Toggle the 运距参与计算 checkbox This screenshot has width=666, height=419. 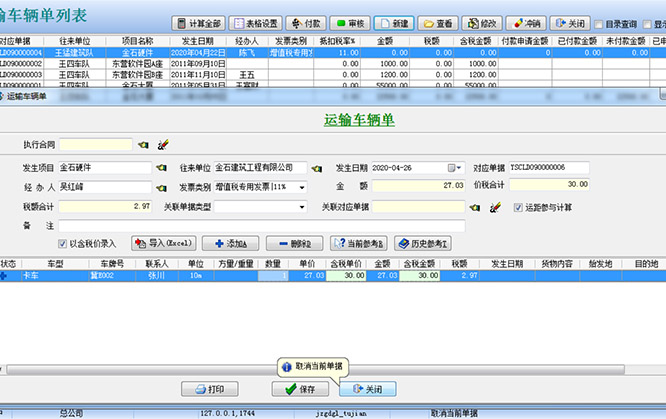[518, 207]
